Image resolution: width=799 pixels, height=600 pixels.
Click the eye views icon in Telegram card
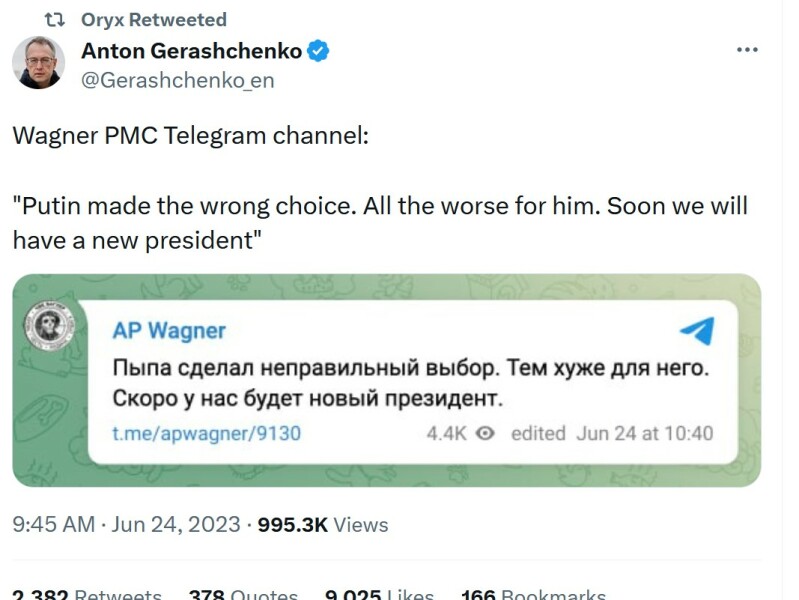click(486, 434)
